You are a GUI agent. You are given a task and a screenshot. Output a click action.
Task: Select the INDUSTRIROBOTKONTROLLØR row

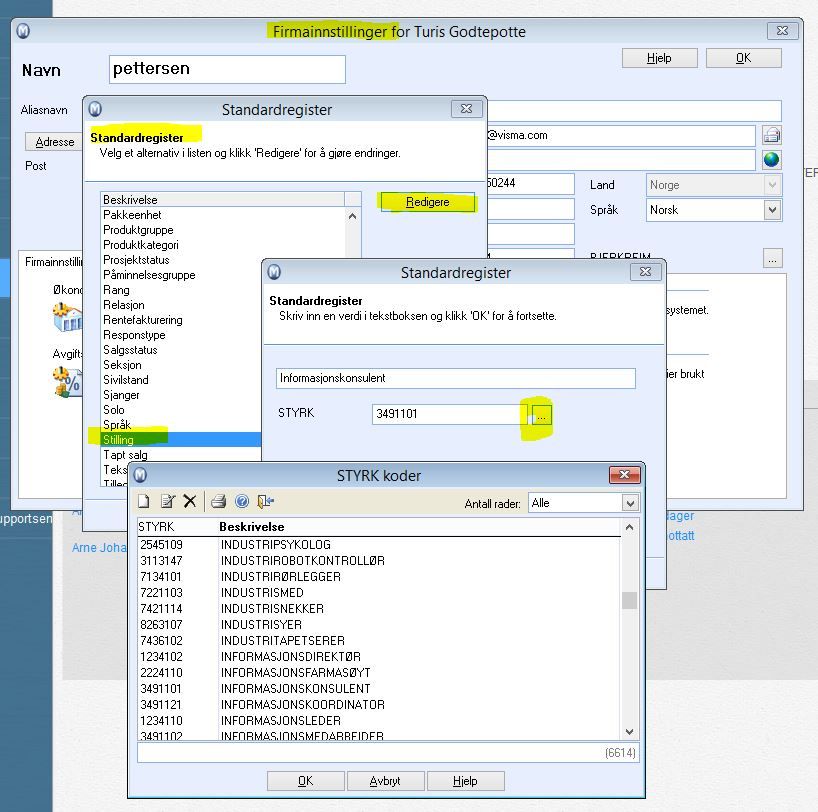click(x=379, y=561)
